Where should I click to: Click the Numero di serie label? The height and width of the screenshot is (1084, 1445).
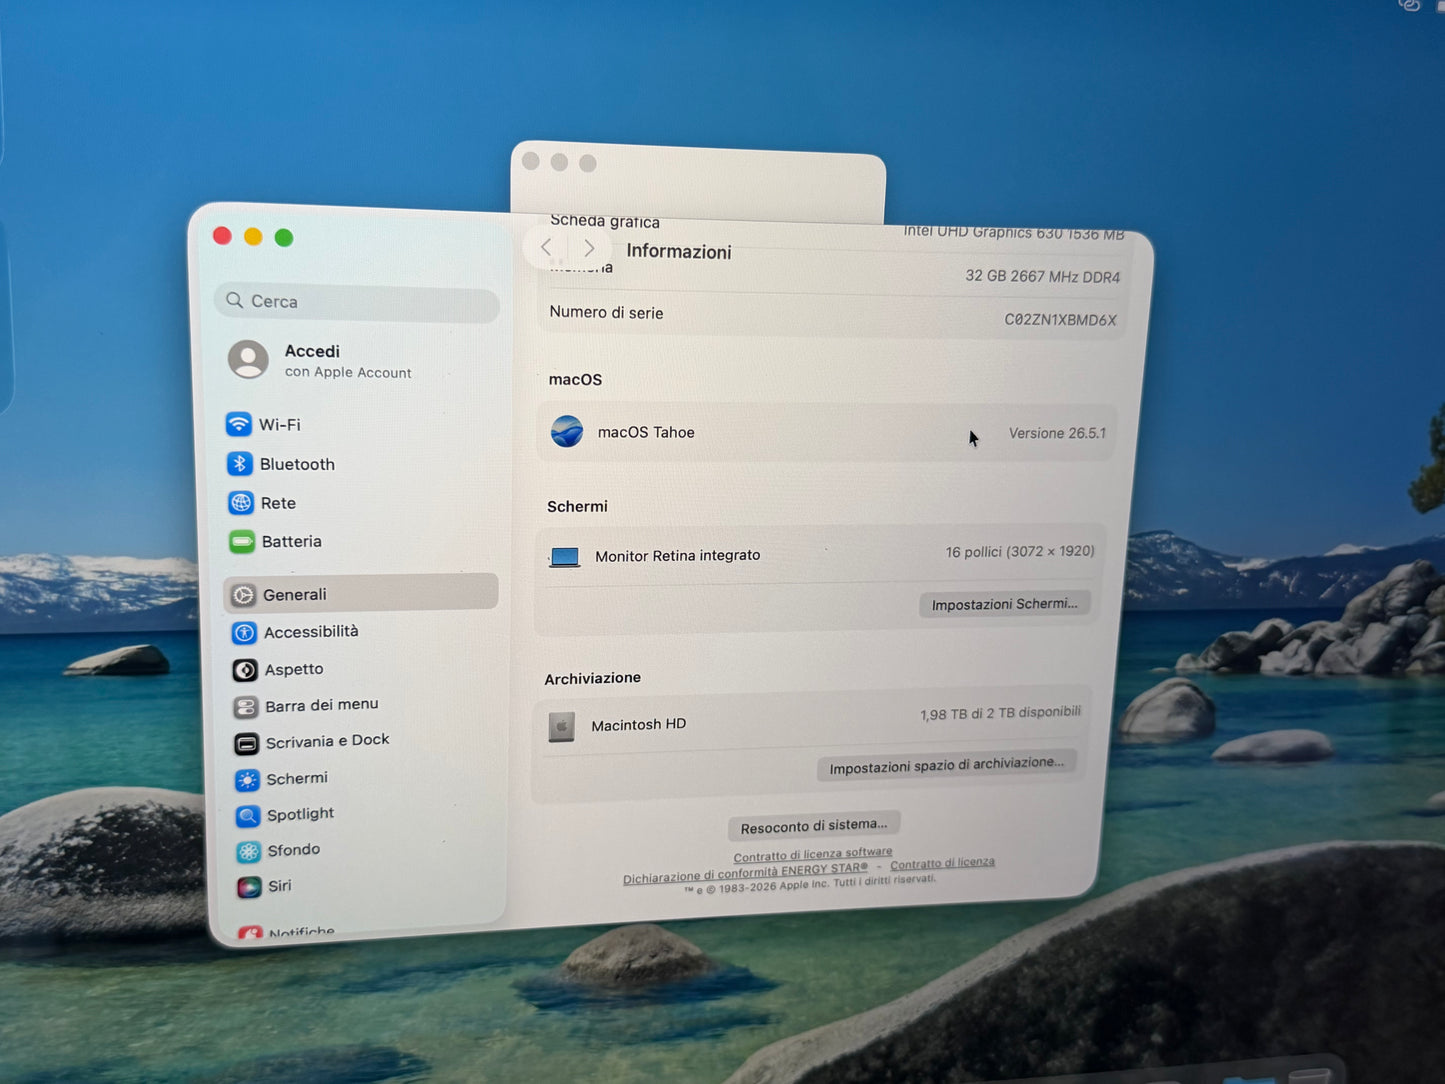click(606, 312)
